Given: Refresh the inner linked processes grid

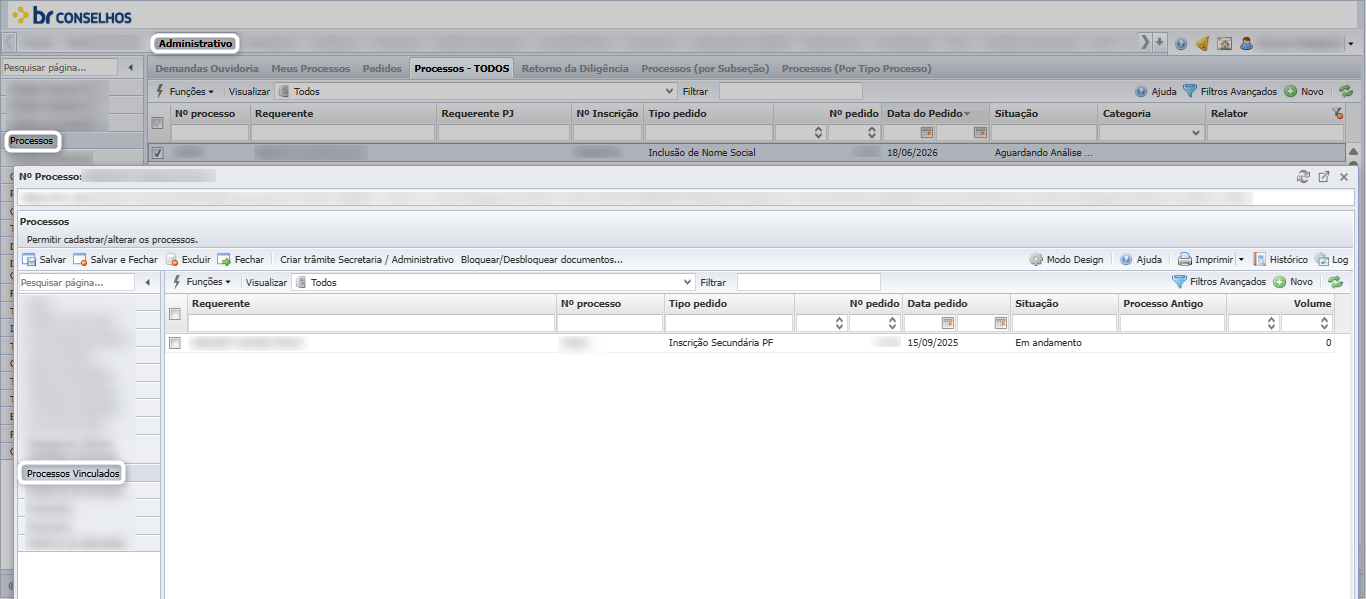Looking at the screenshot, I should click(x=1335, y=282).
